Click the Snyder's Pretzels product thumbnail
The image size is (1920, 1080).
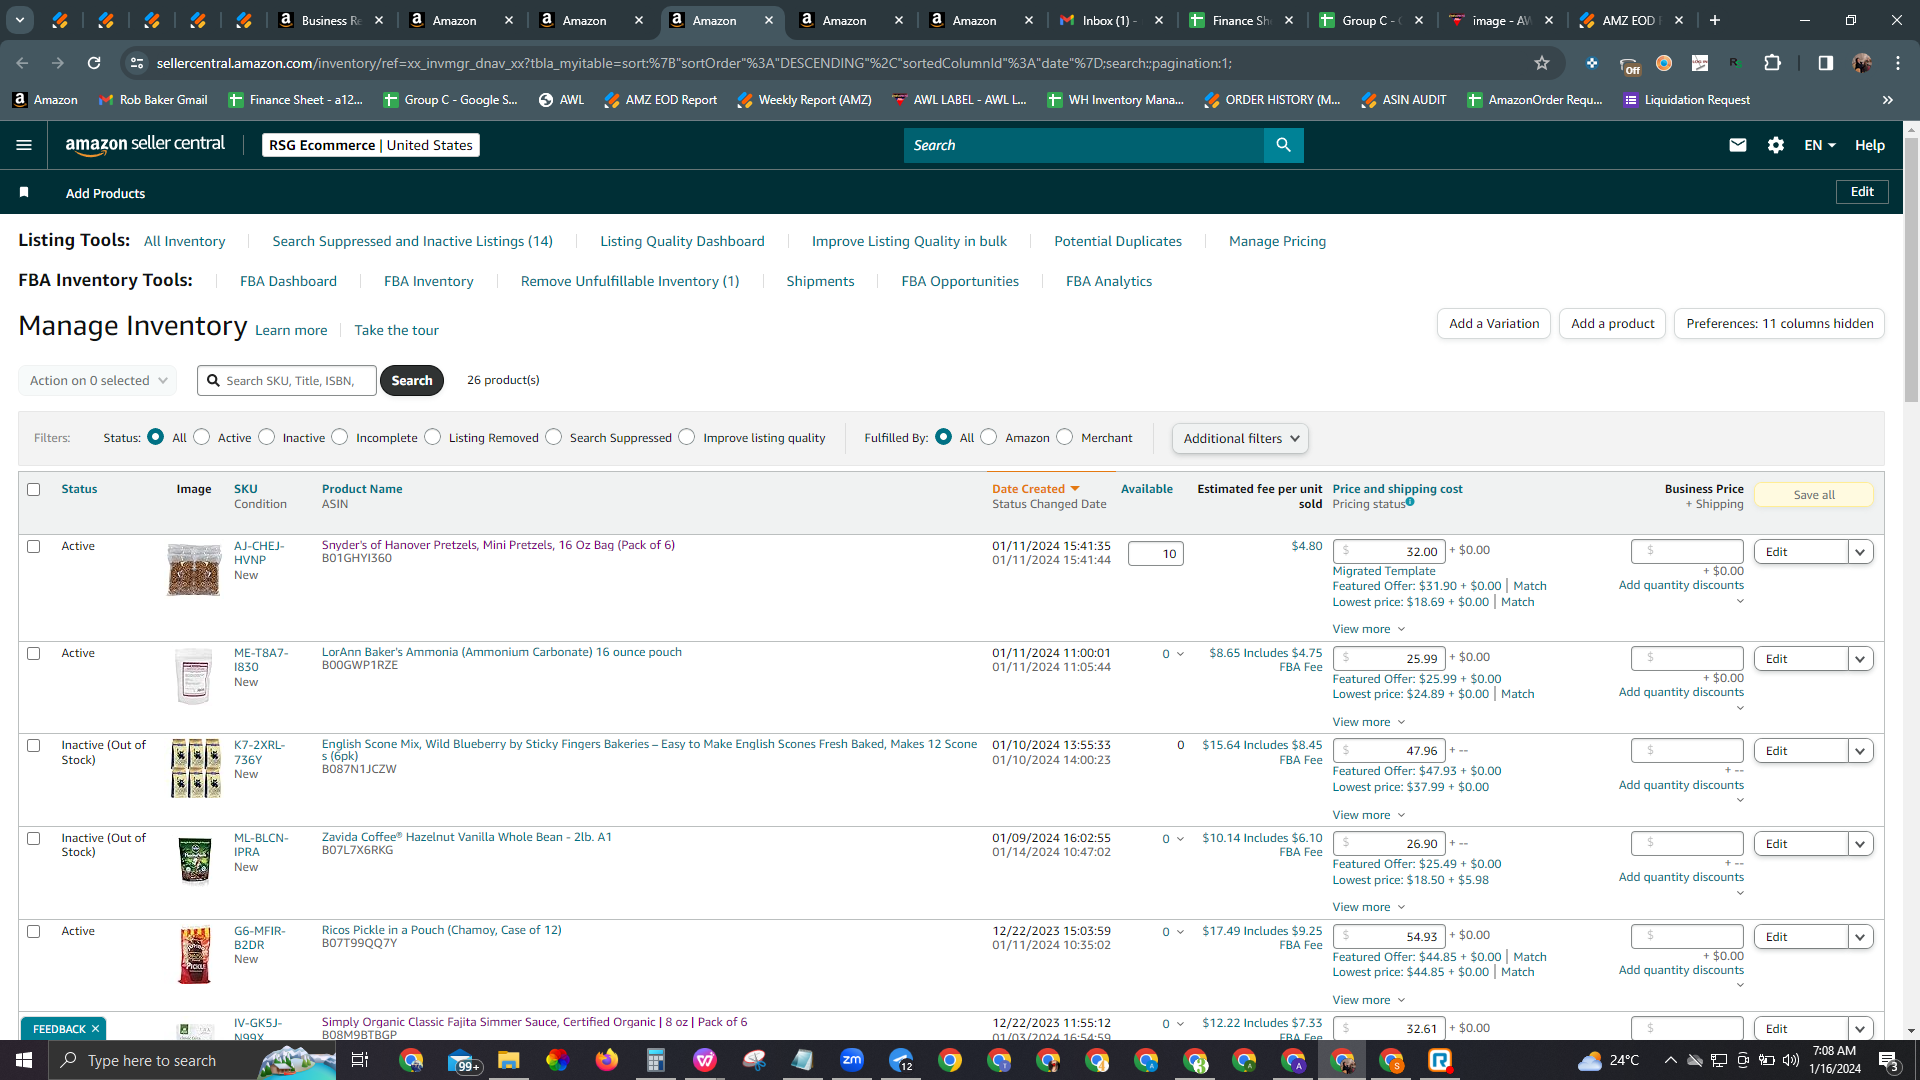point(194,570)
